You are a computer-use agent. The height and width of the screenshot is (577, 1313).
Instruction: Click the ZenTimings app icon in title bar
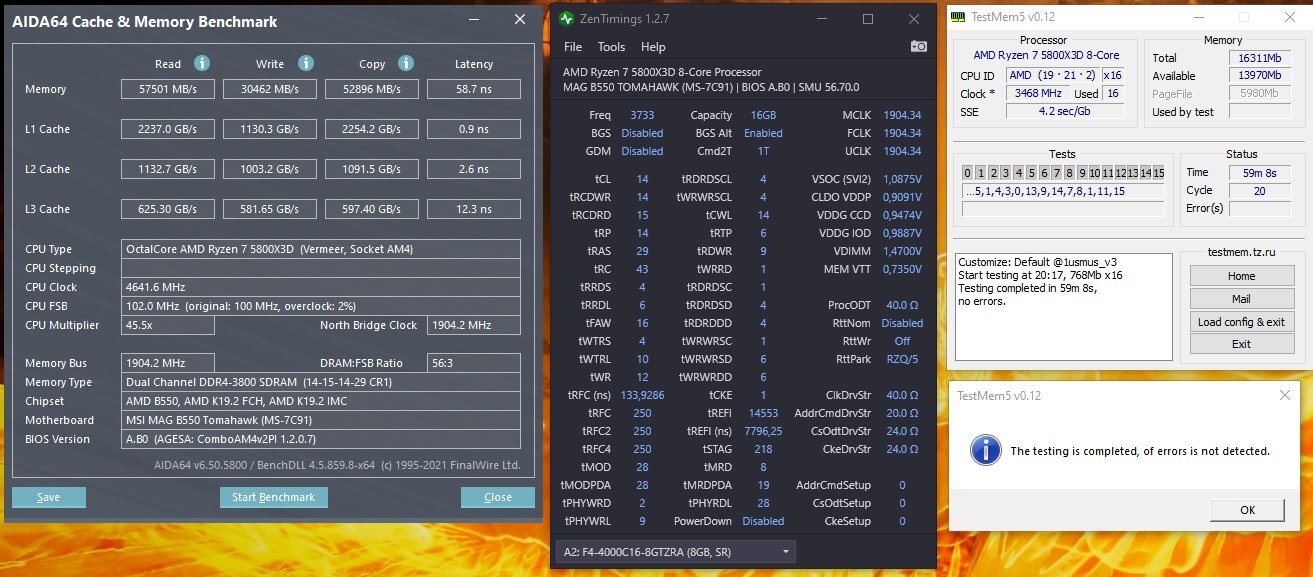pyautogui.click(x=567, y=19)
